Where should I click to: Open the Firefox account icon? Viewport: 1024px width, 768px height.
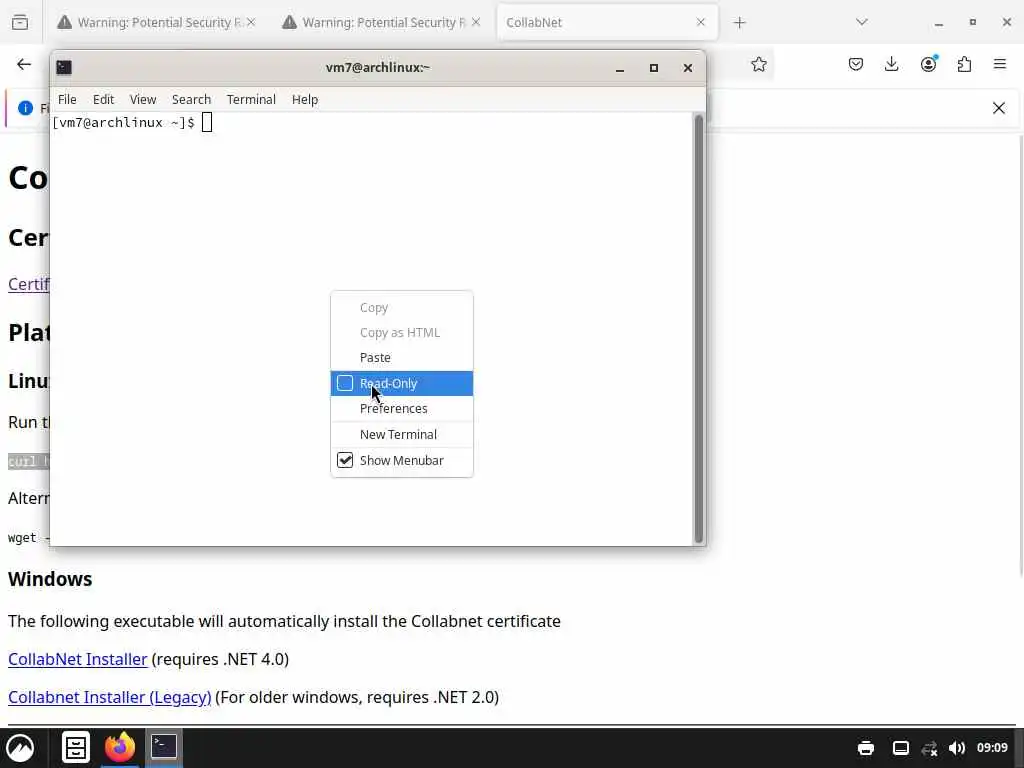click(928, 63)
